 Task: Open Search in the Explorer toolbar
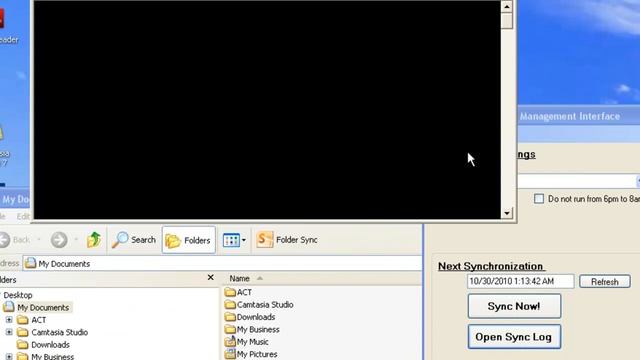click(x=134, y=240)
